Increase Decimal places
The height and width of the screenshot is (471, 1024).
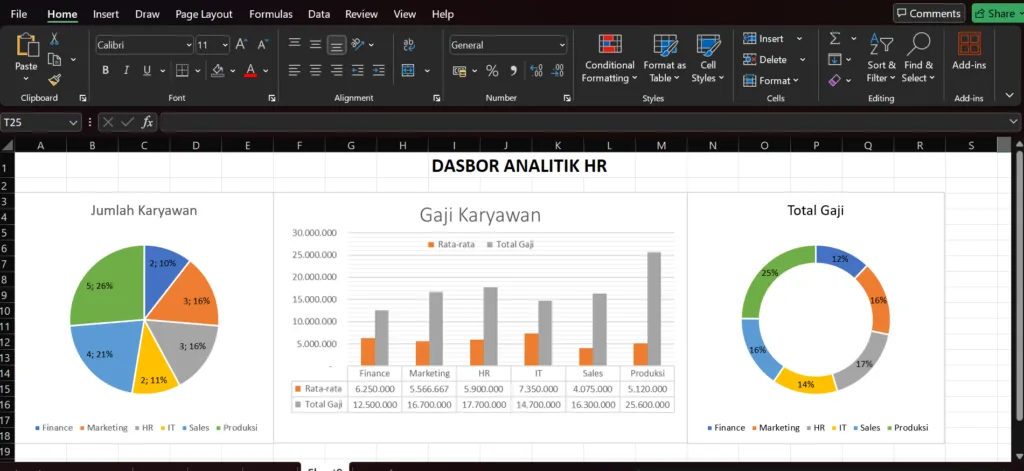[536, 71]
